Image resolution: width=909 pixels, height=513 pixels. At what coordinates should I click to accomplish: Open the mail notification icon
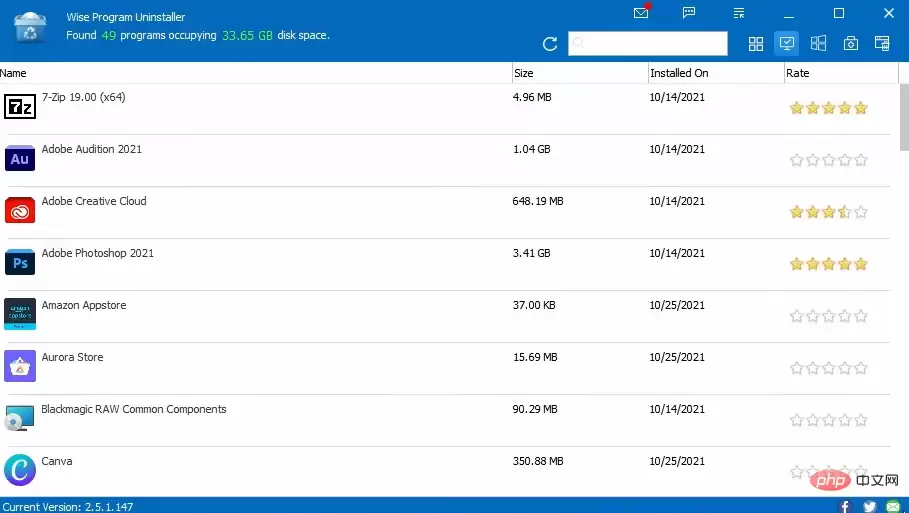(x=641, y=12)
